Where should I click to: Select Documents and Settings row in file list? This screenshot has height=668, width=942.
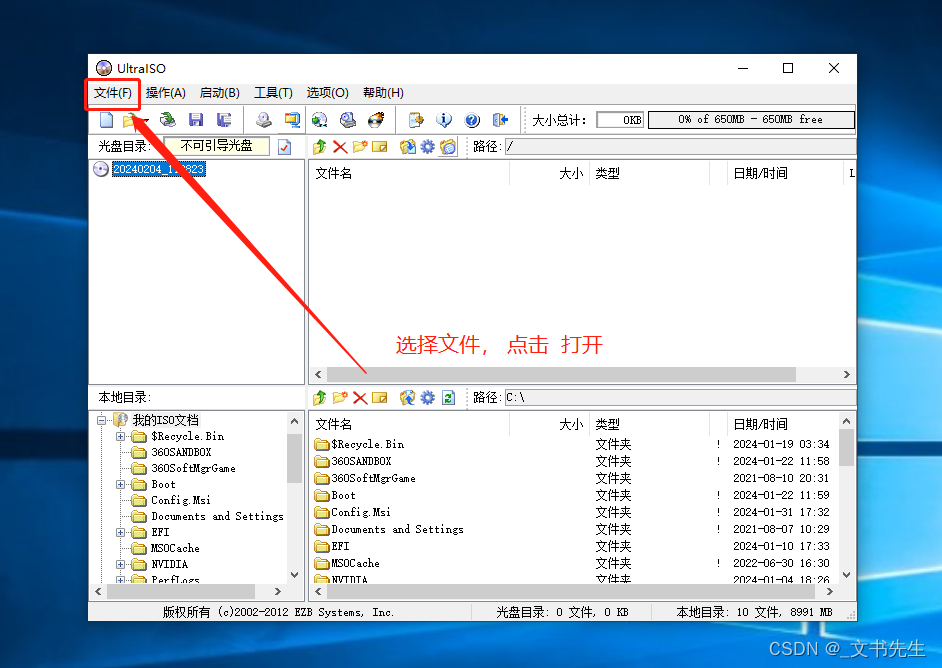point(574,529)
